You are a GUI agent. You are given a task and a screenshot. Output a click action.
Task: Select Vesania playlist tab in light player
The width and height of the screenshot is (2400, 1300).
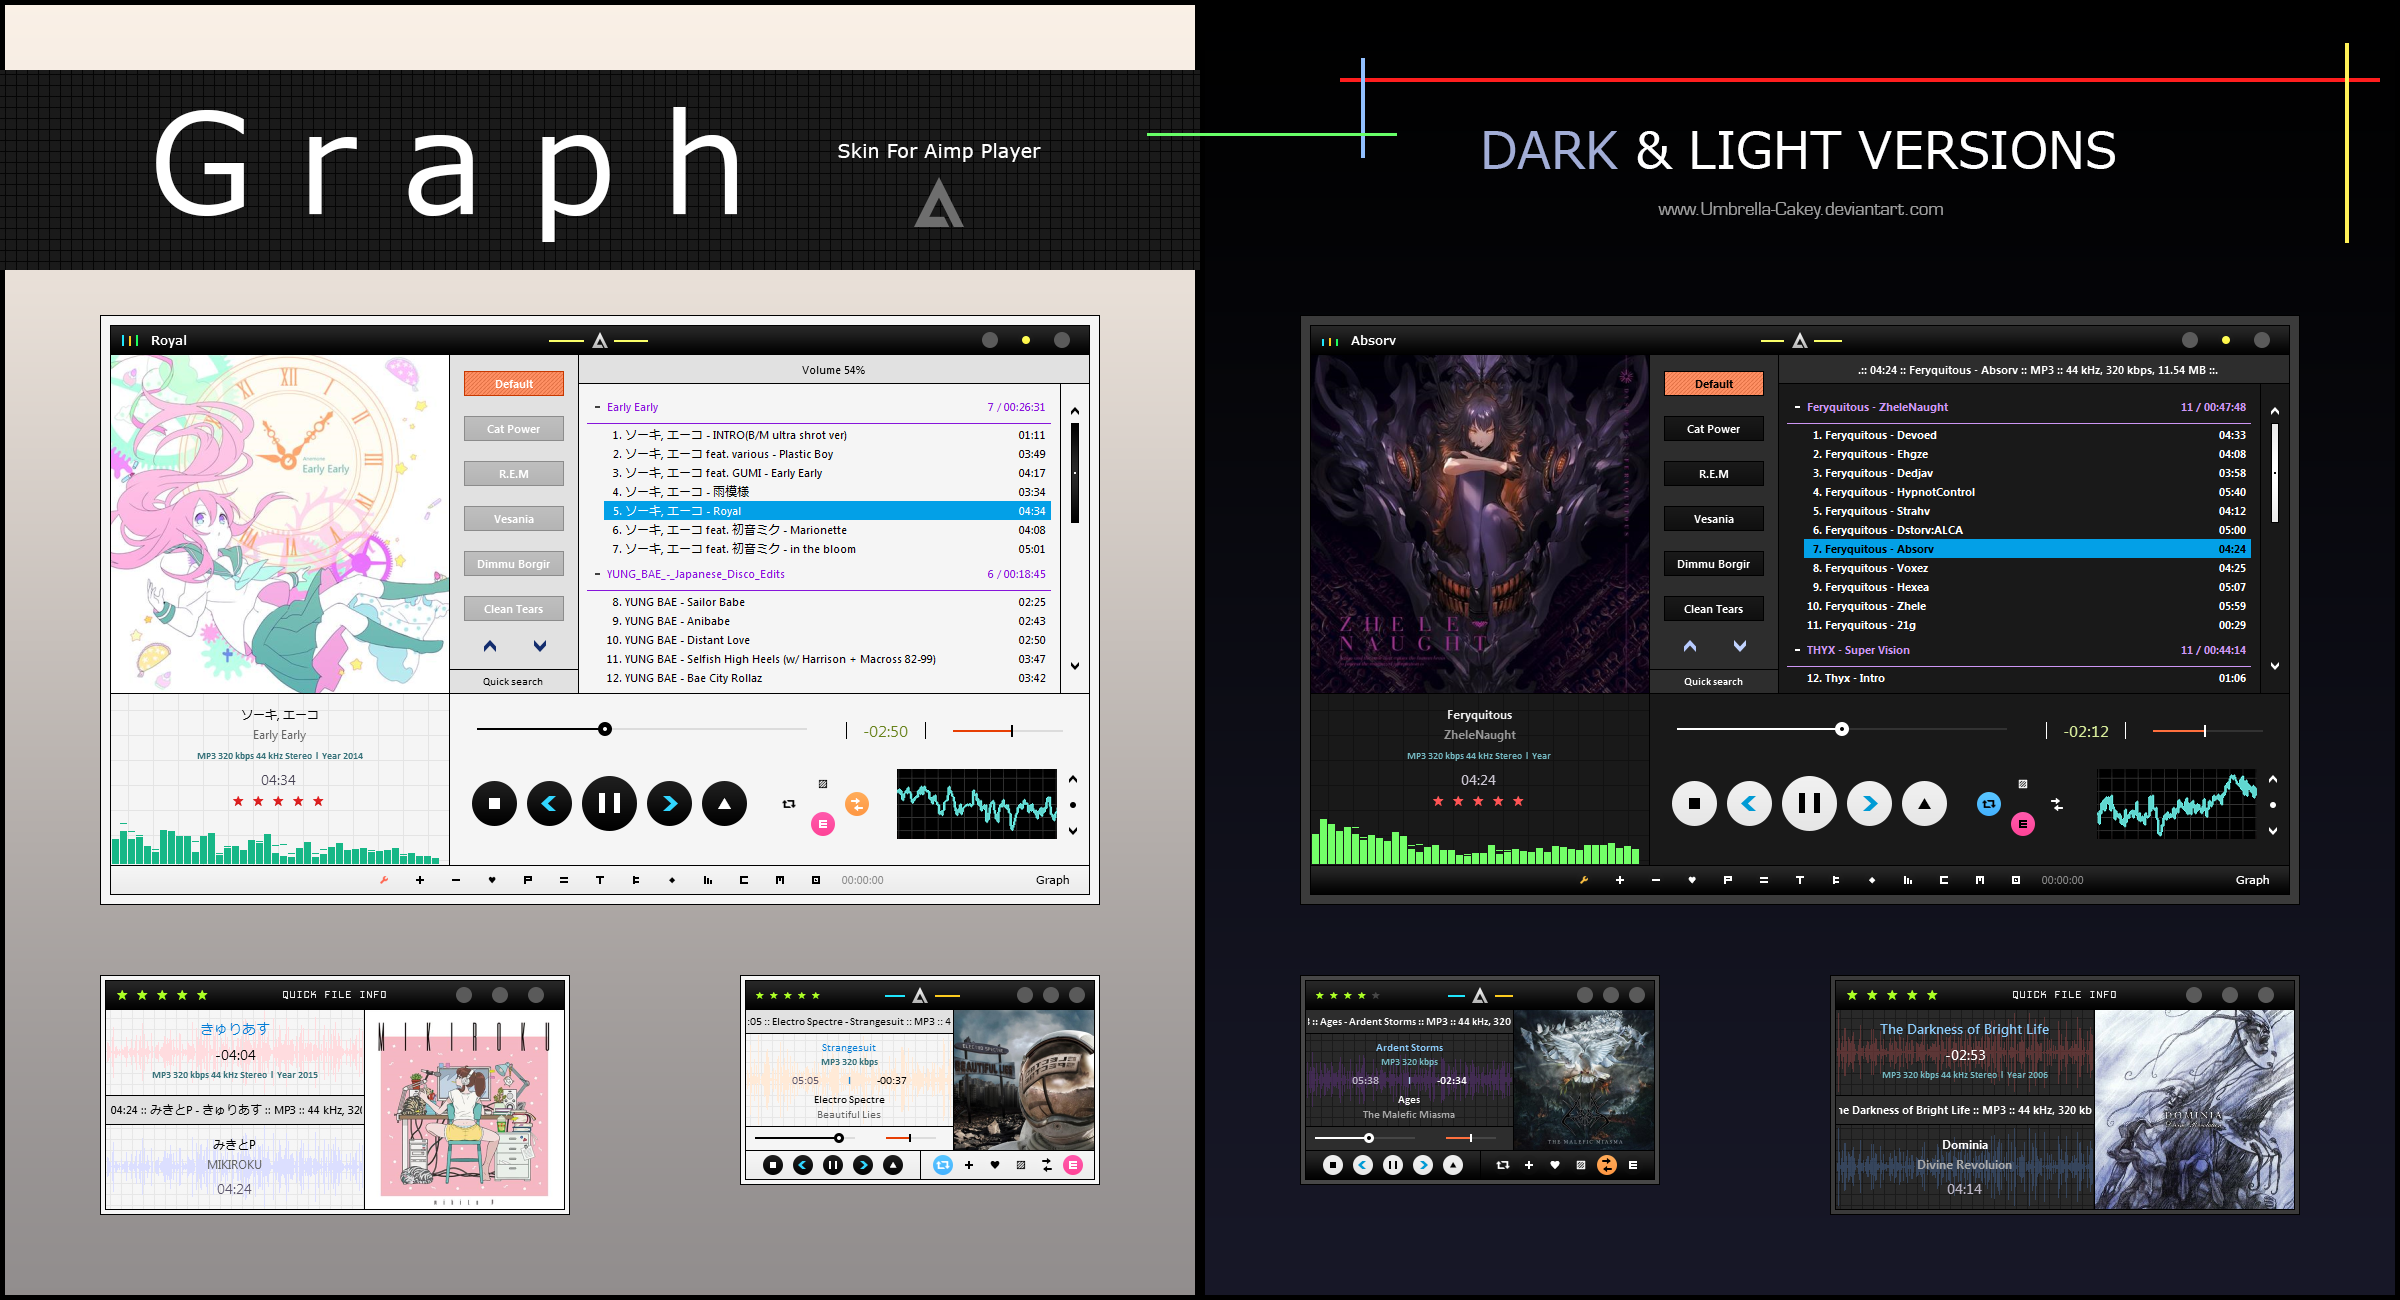tap(514, 519)
